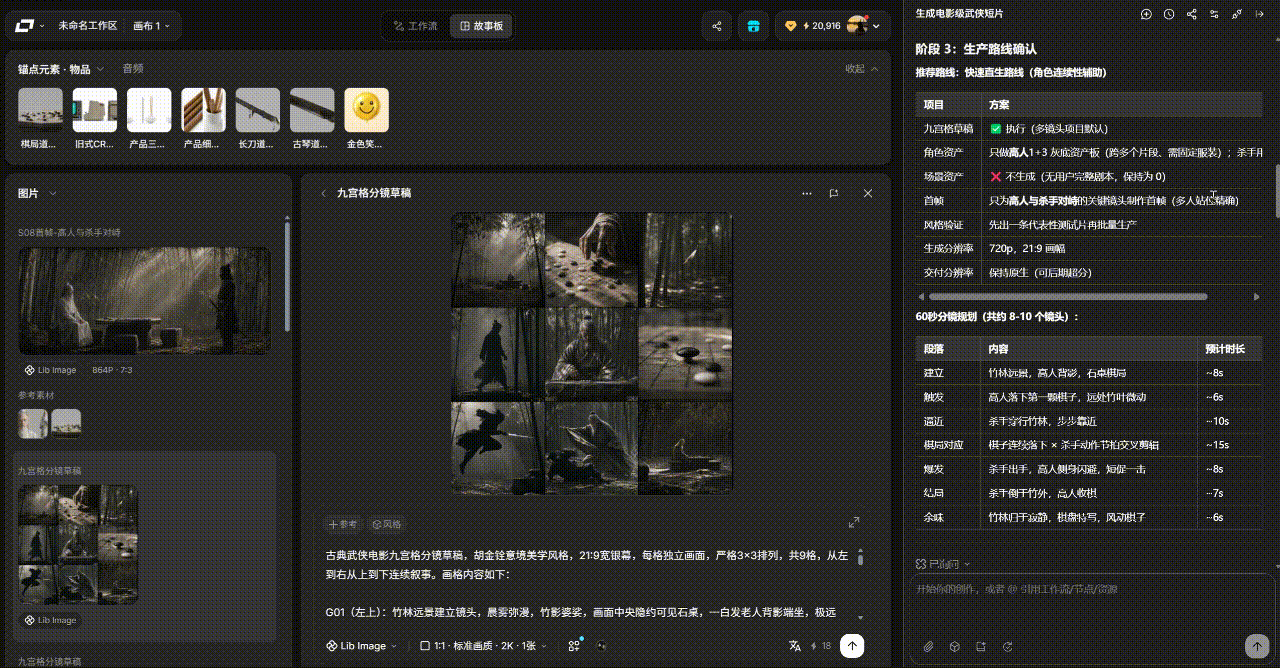Open the 九宫格分镜草稿 thumbnail in left list
1280x668 pixels.
[x=78, y=544]
